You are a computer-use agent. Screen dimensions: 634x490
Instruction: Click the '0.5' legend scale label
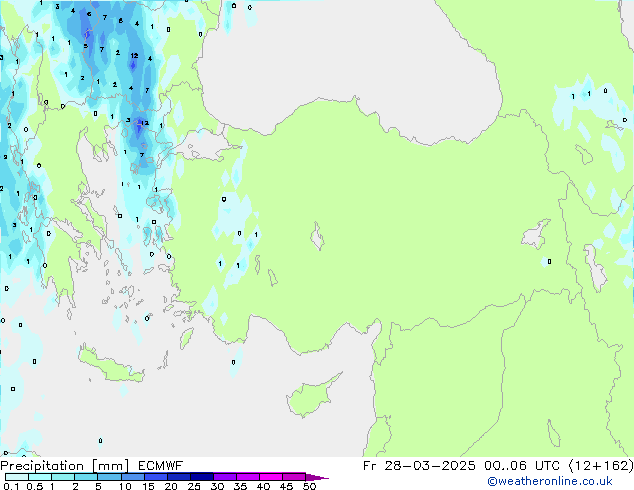point(35,486)
